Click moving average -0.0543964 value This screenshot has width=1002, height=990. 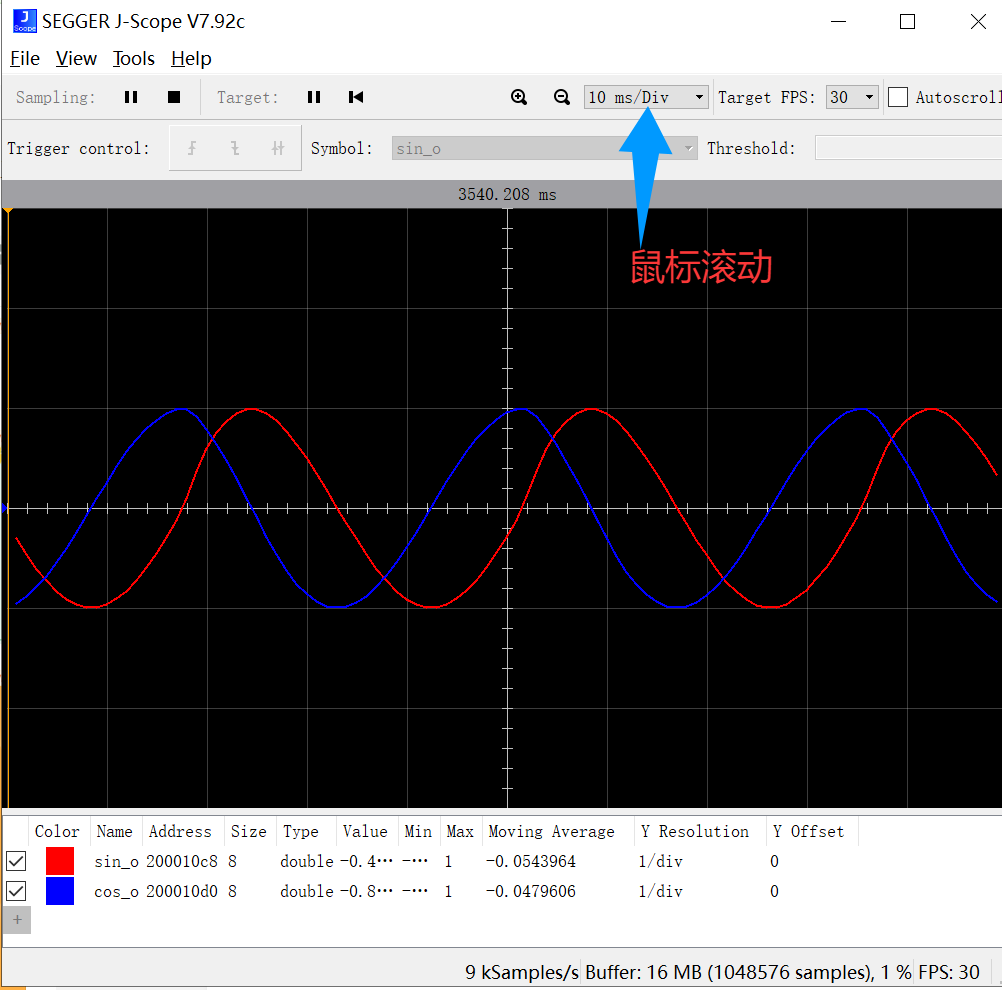[x=531, y=862]
